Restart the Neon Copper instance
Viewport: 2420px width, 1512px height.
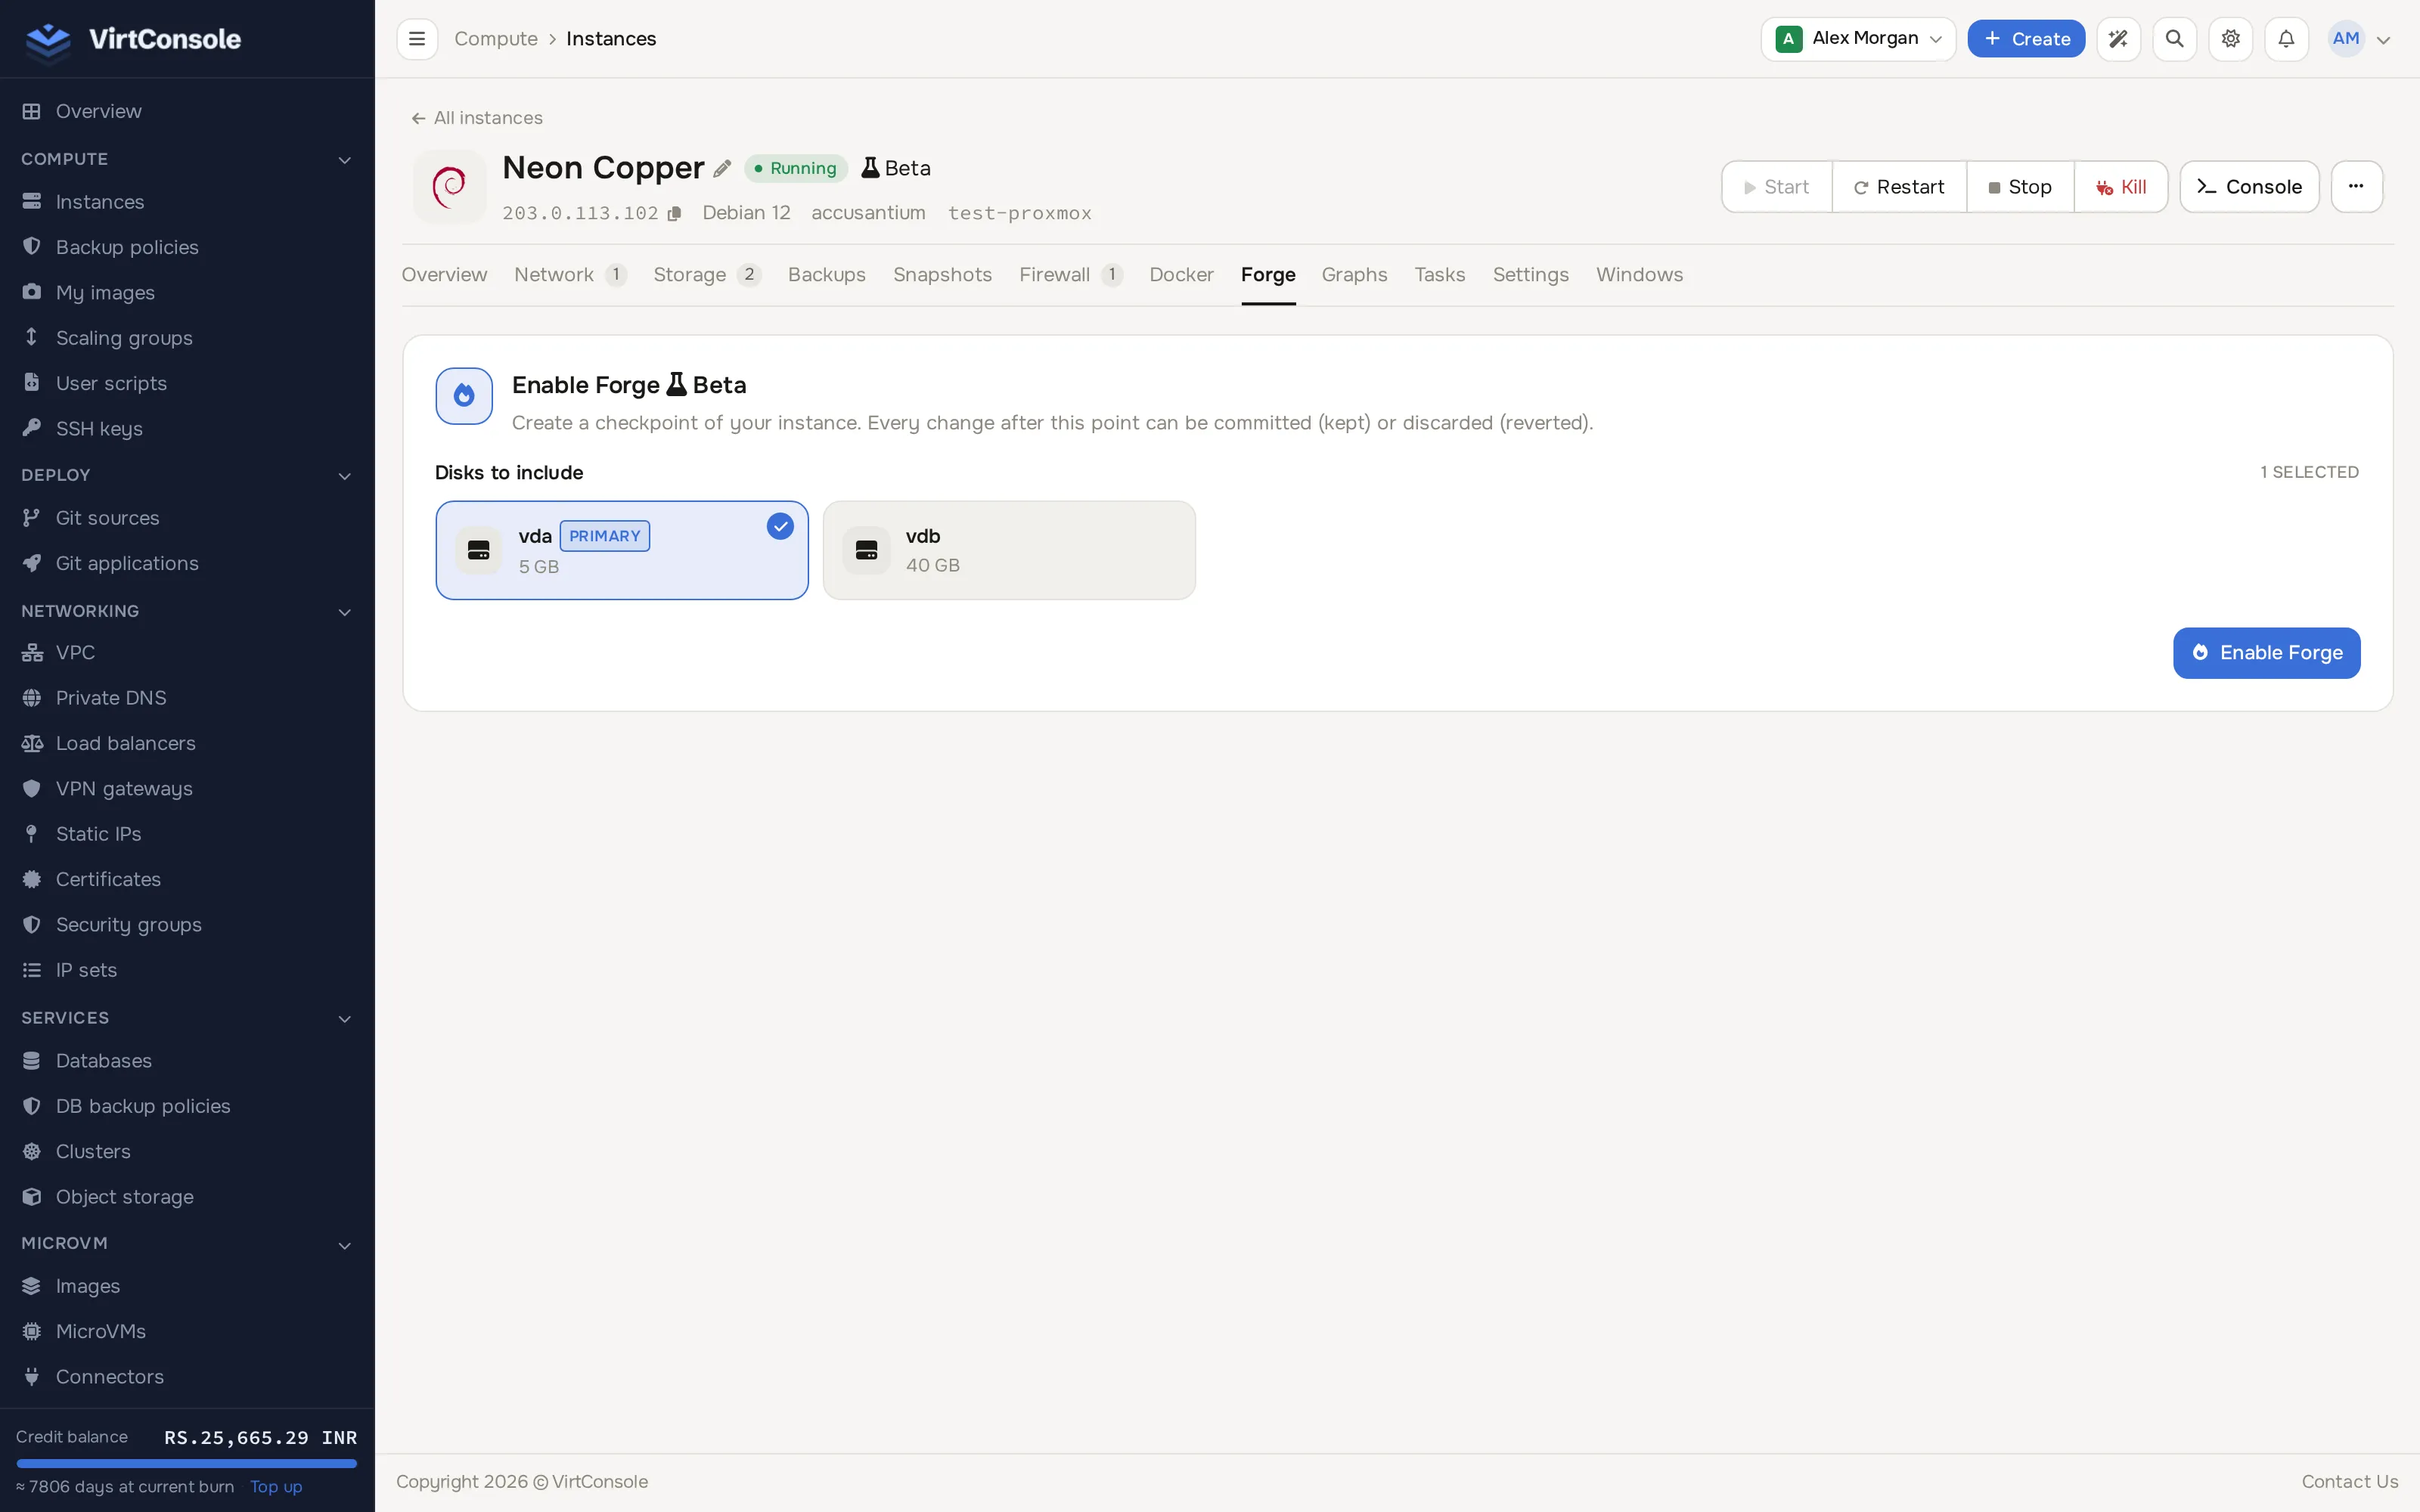coord(1899,187)
